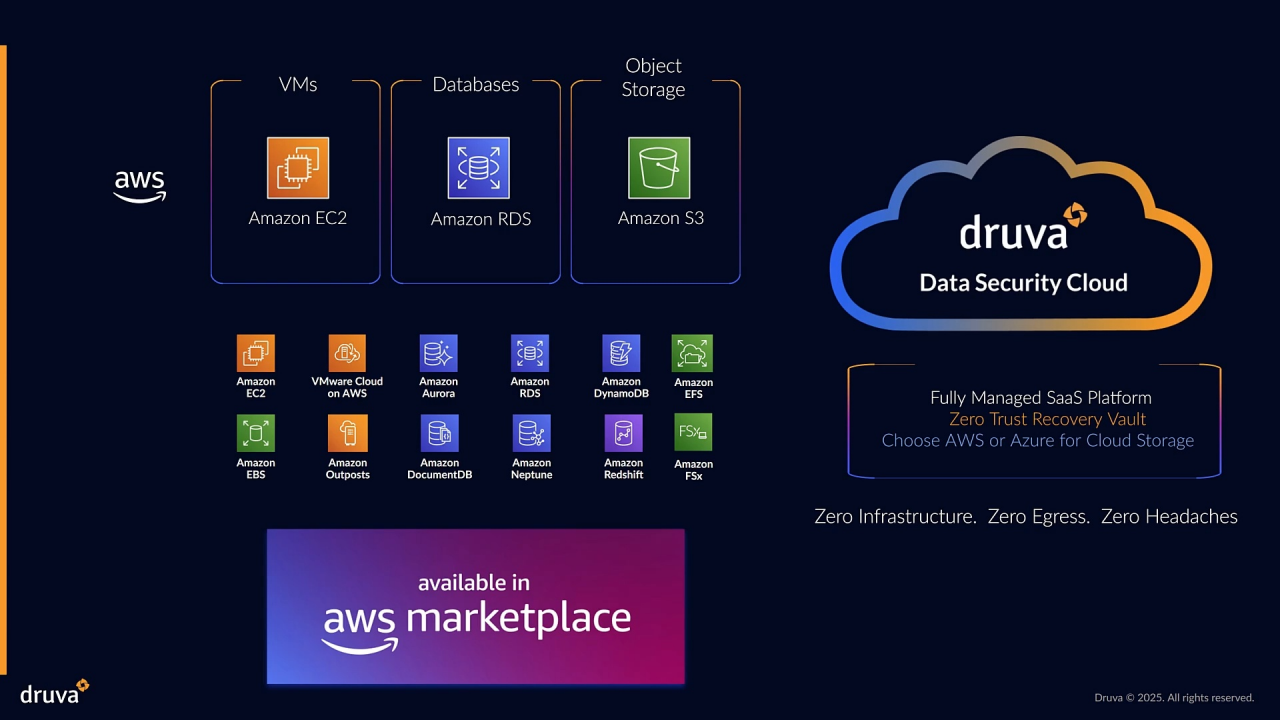The height and width of the screenshot is (720, 1280).
Task: Select the Amazon EFS icon
Action: click(x=692, y=353)
